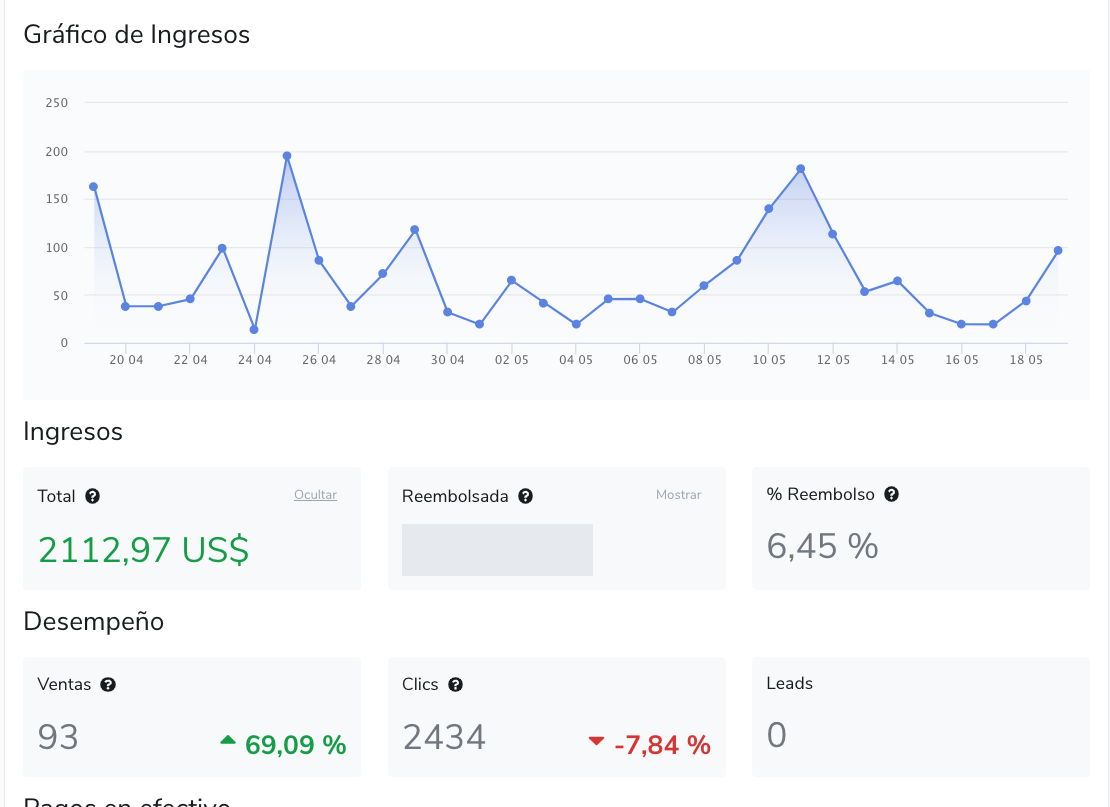1110x807 pixels.
Task: Click the last data point of the chart
Action: pyautogui.click(x=1058, y=251)
